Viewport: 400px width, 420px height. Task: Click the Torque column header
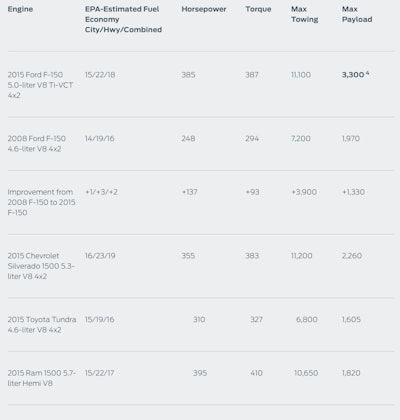click(x=258, y=9)
